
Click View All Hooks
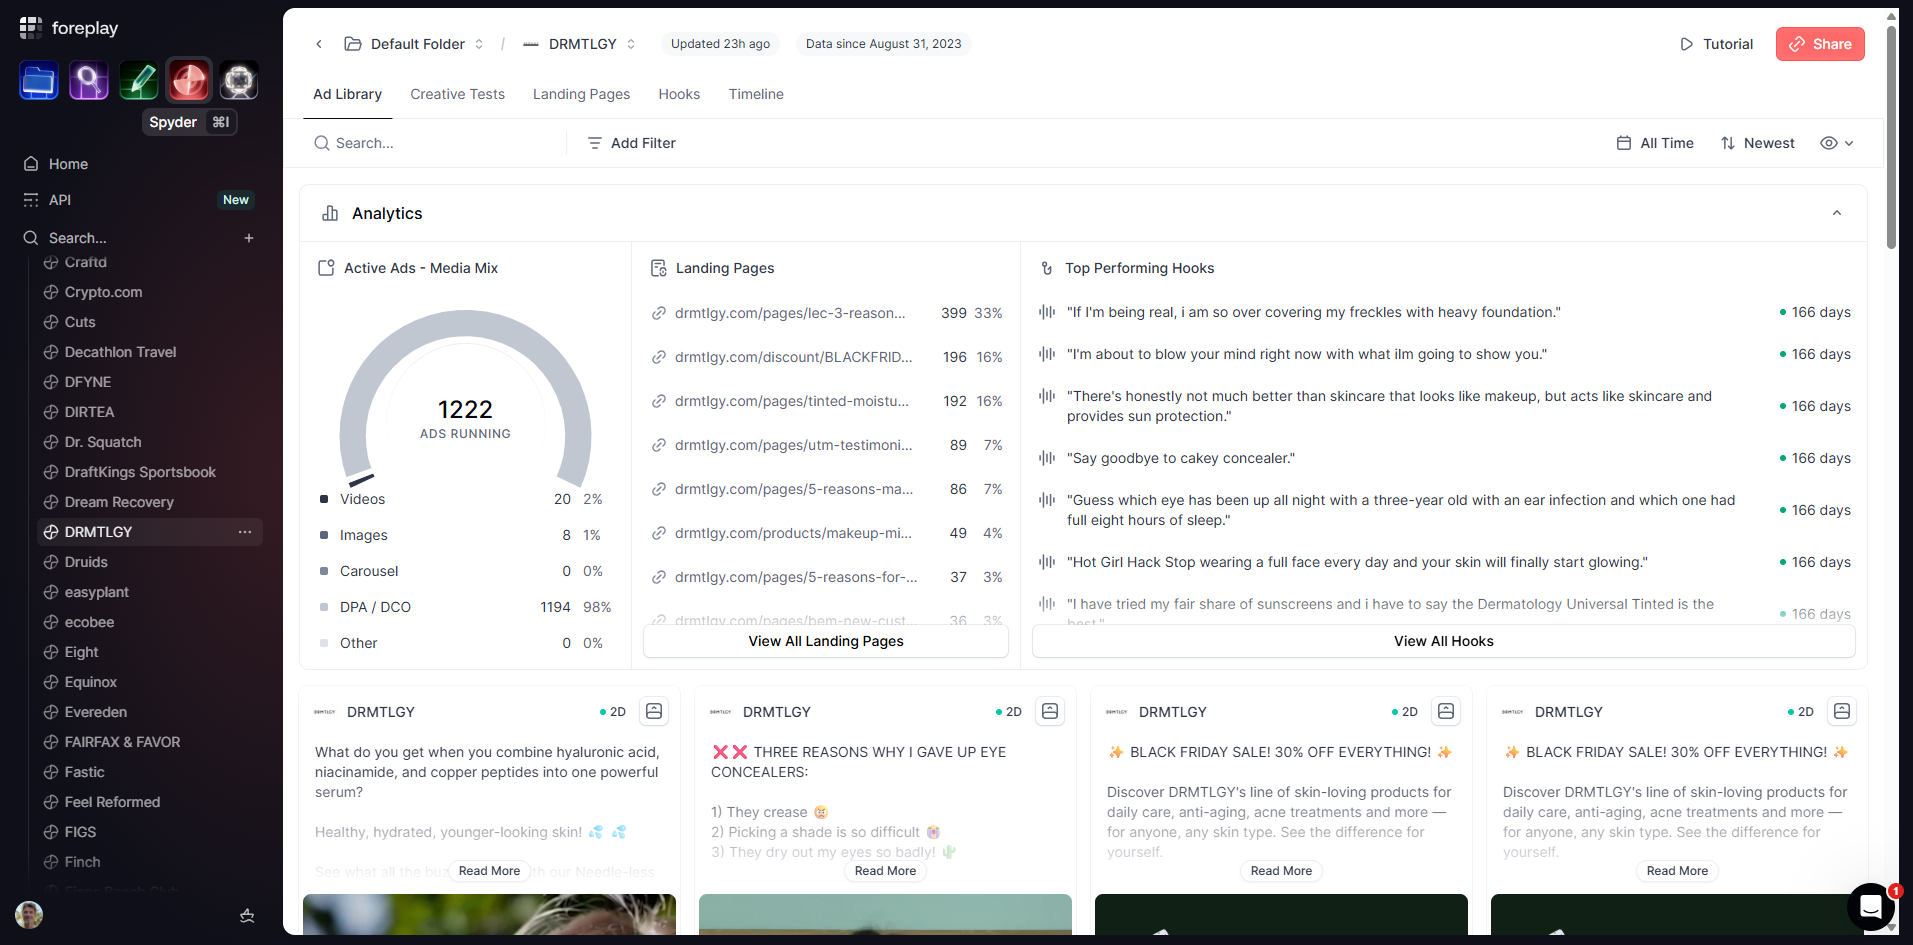coord(1444,641)
